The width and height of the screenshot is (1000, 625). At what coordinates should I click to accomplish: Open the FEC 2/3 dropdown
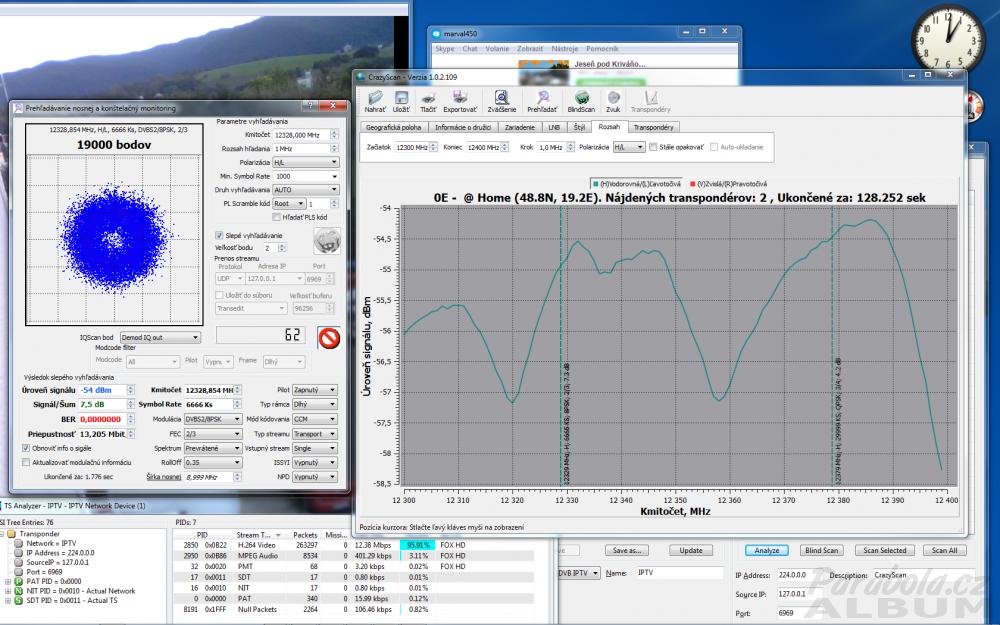(213, 434)
